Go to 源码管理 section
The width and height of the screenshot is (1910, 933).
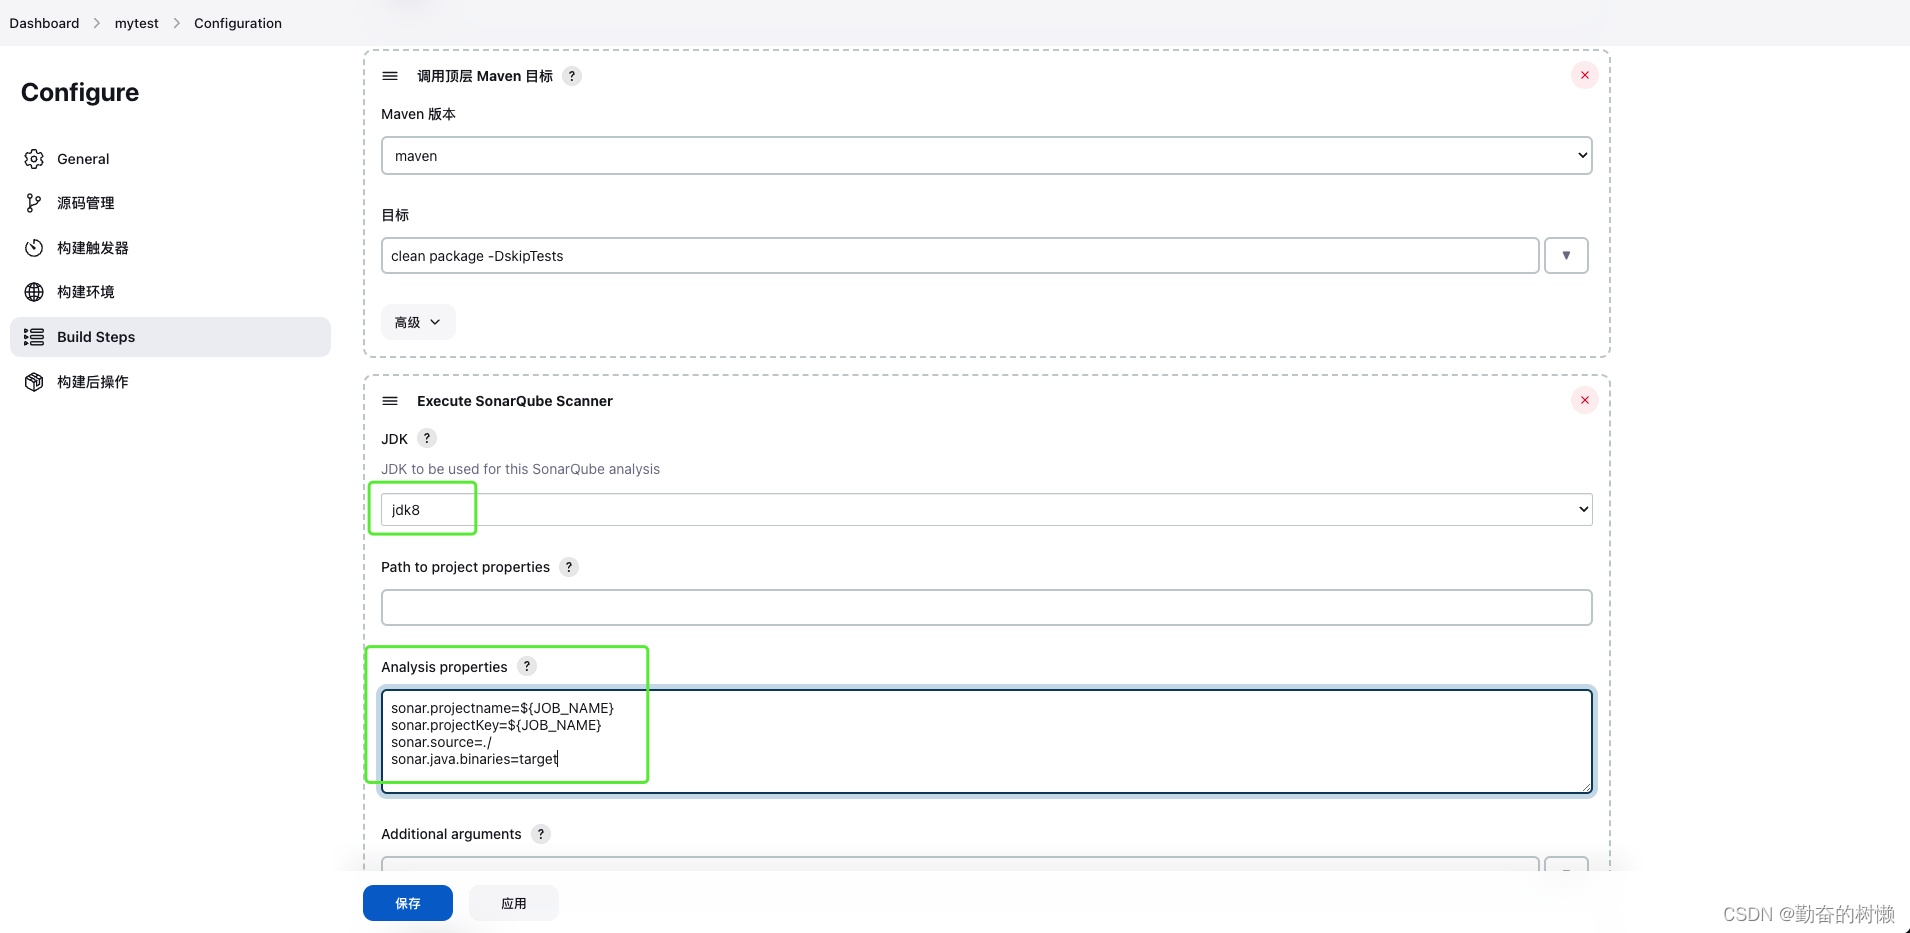(x=170, y=203)
